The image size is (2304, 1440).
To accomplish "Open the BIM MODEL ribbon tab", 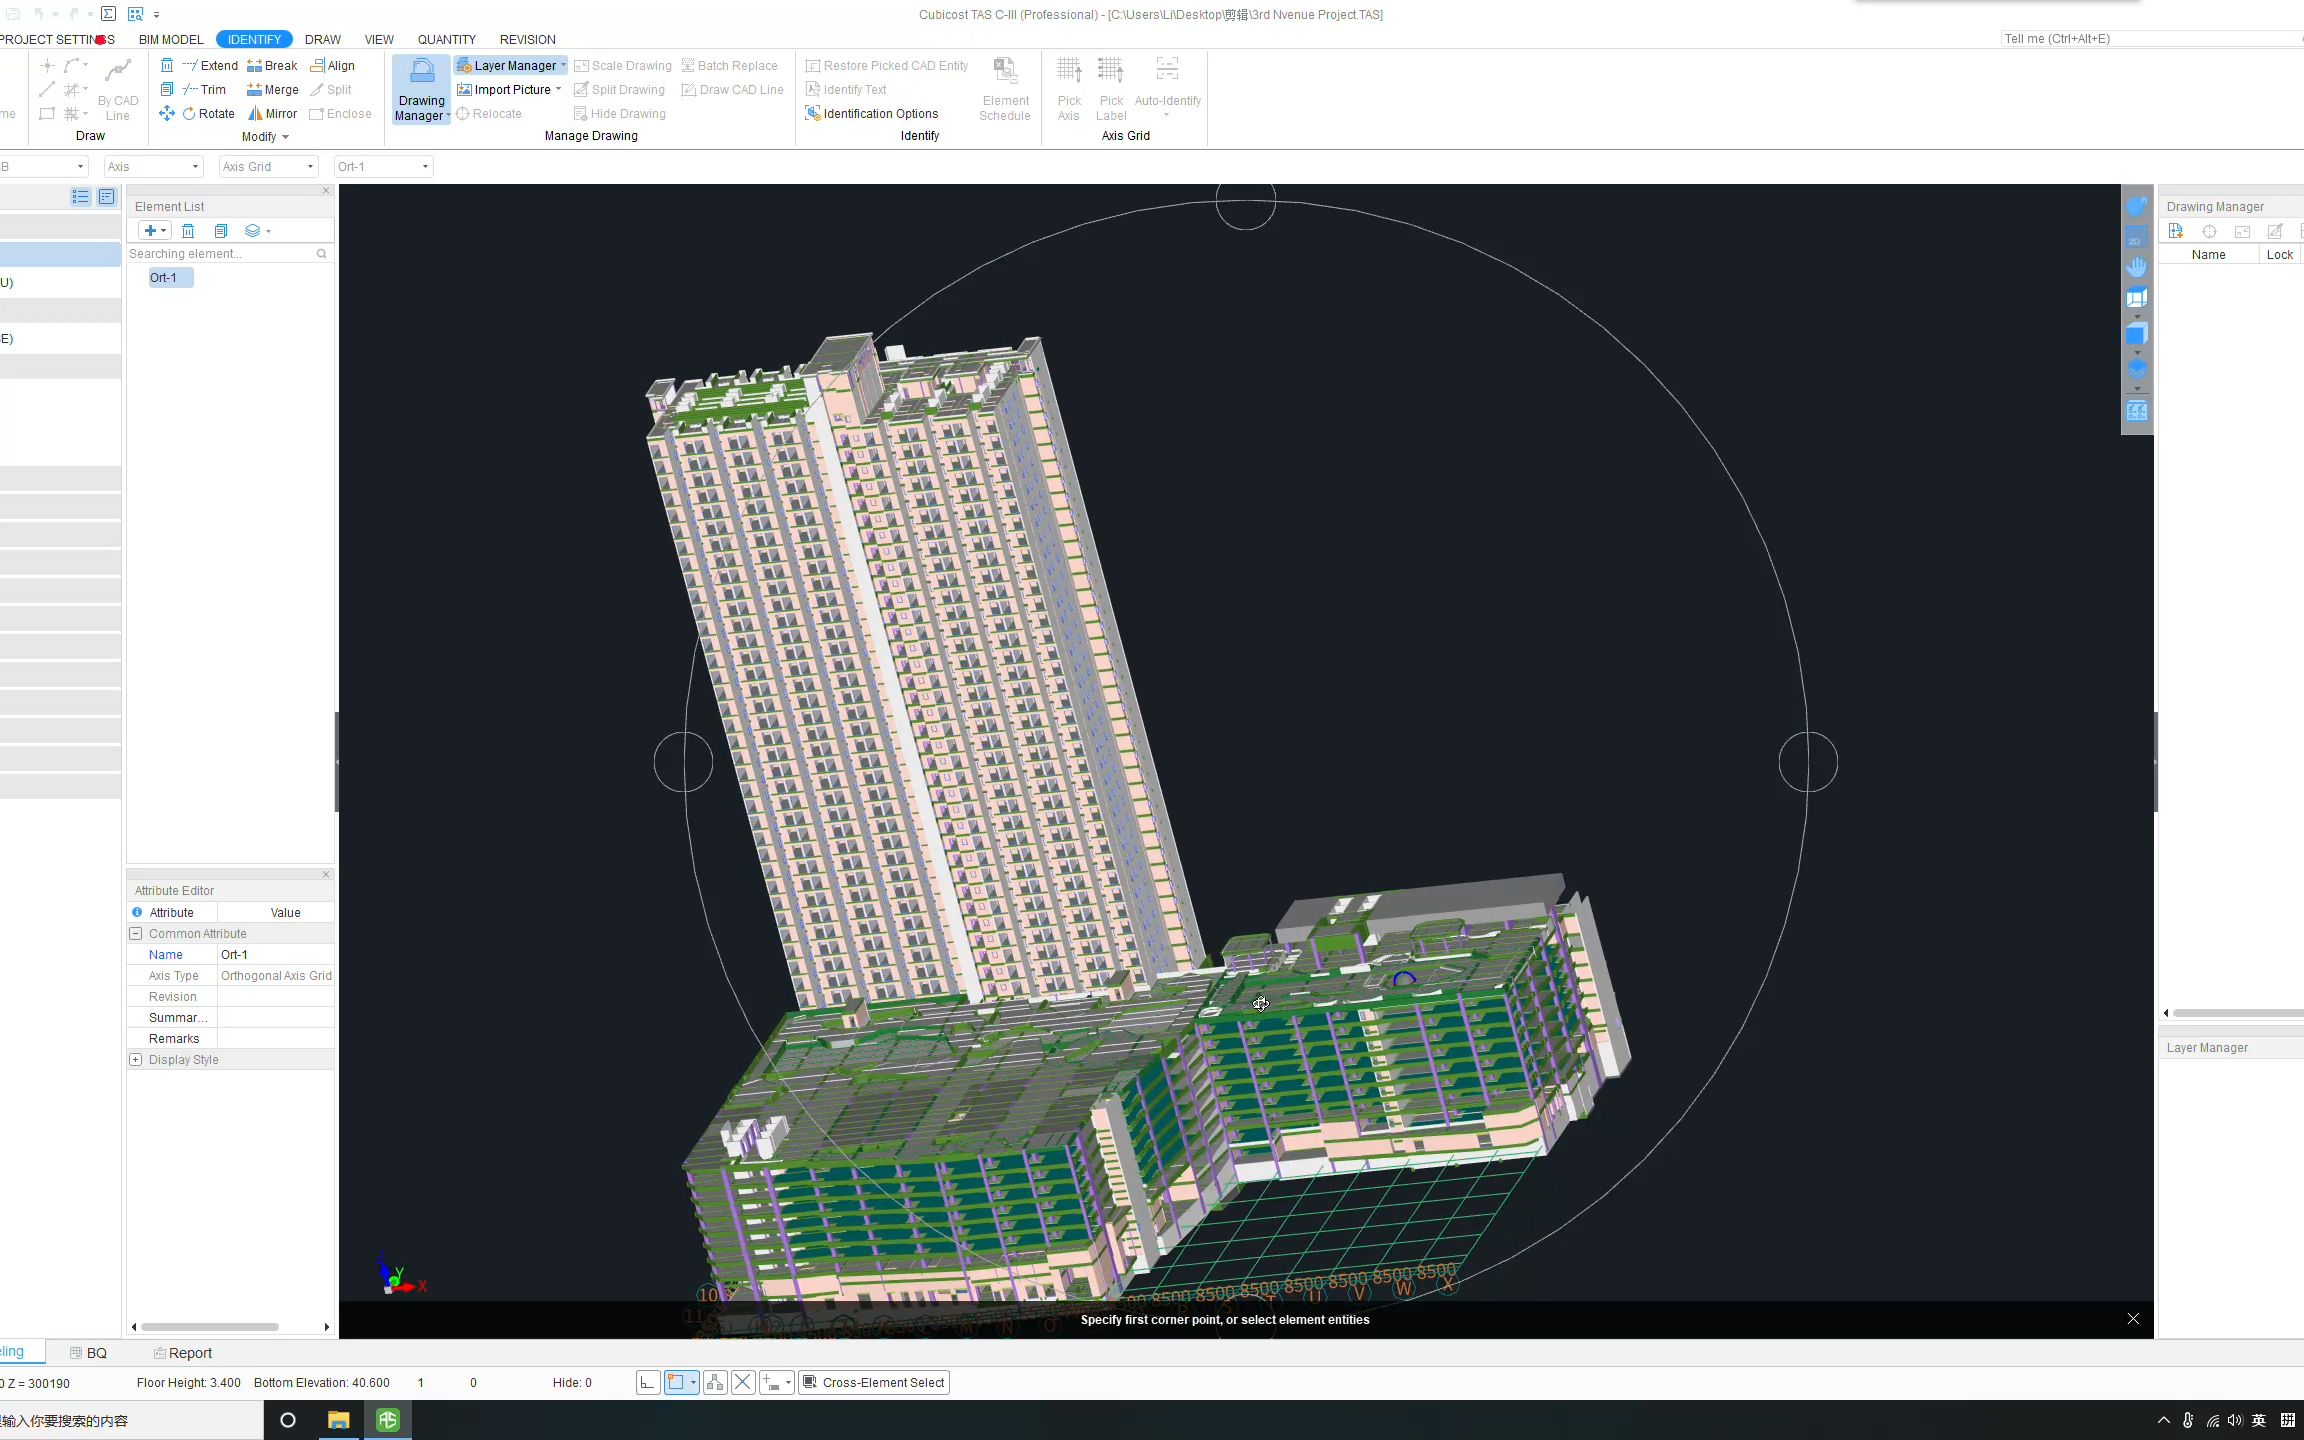I will (x=171, y=40).
